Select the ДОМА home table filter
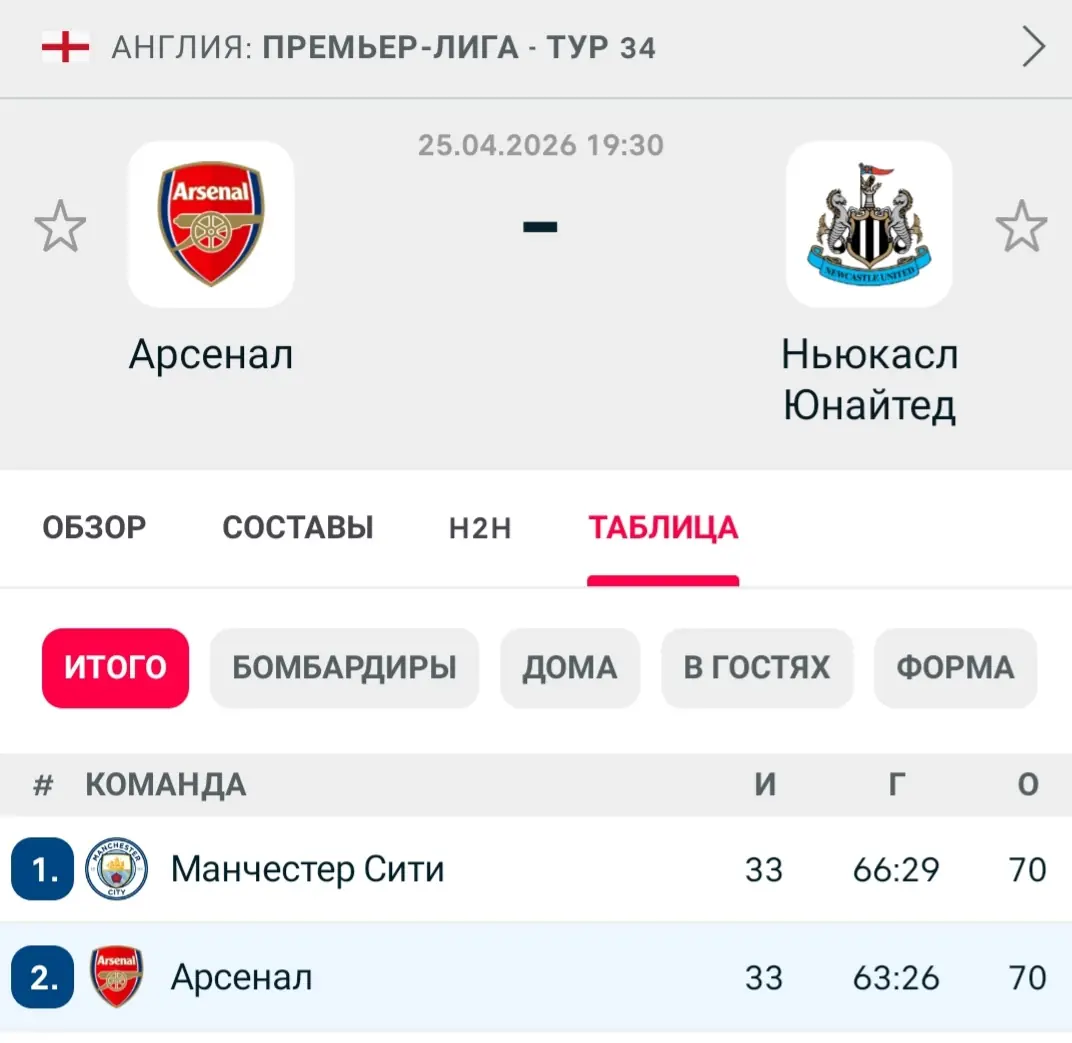 pyautogui.click(x=569, y=668)
